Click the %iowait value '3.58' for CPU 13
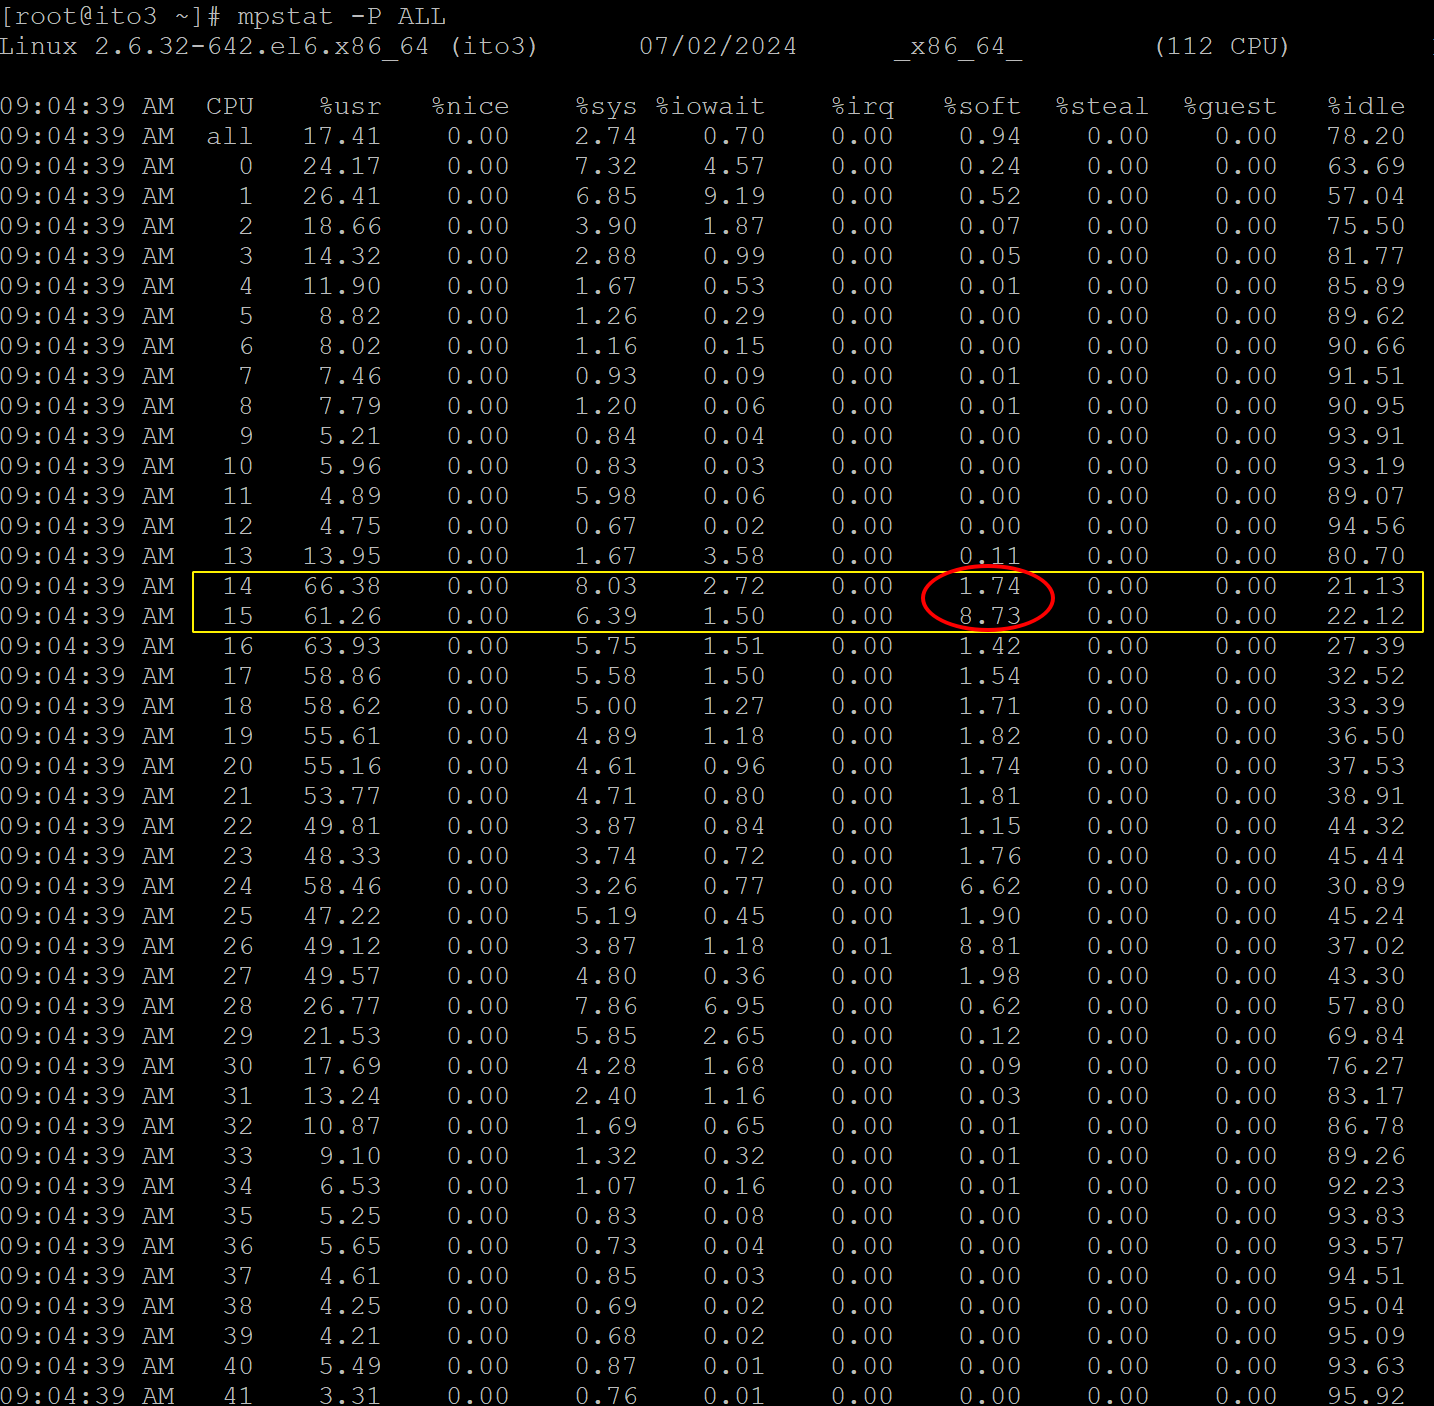Viewport: 1434px width, 1406px height. (734, 556)
